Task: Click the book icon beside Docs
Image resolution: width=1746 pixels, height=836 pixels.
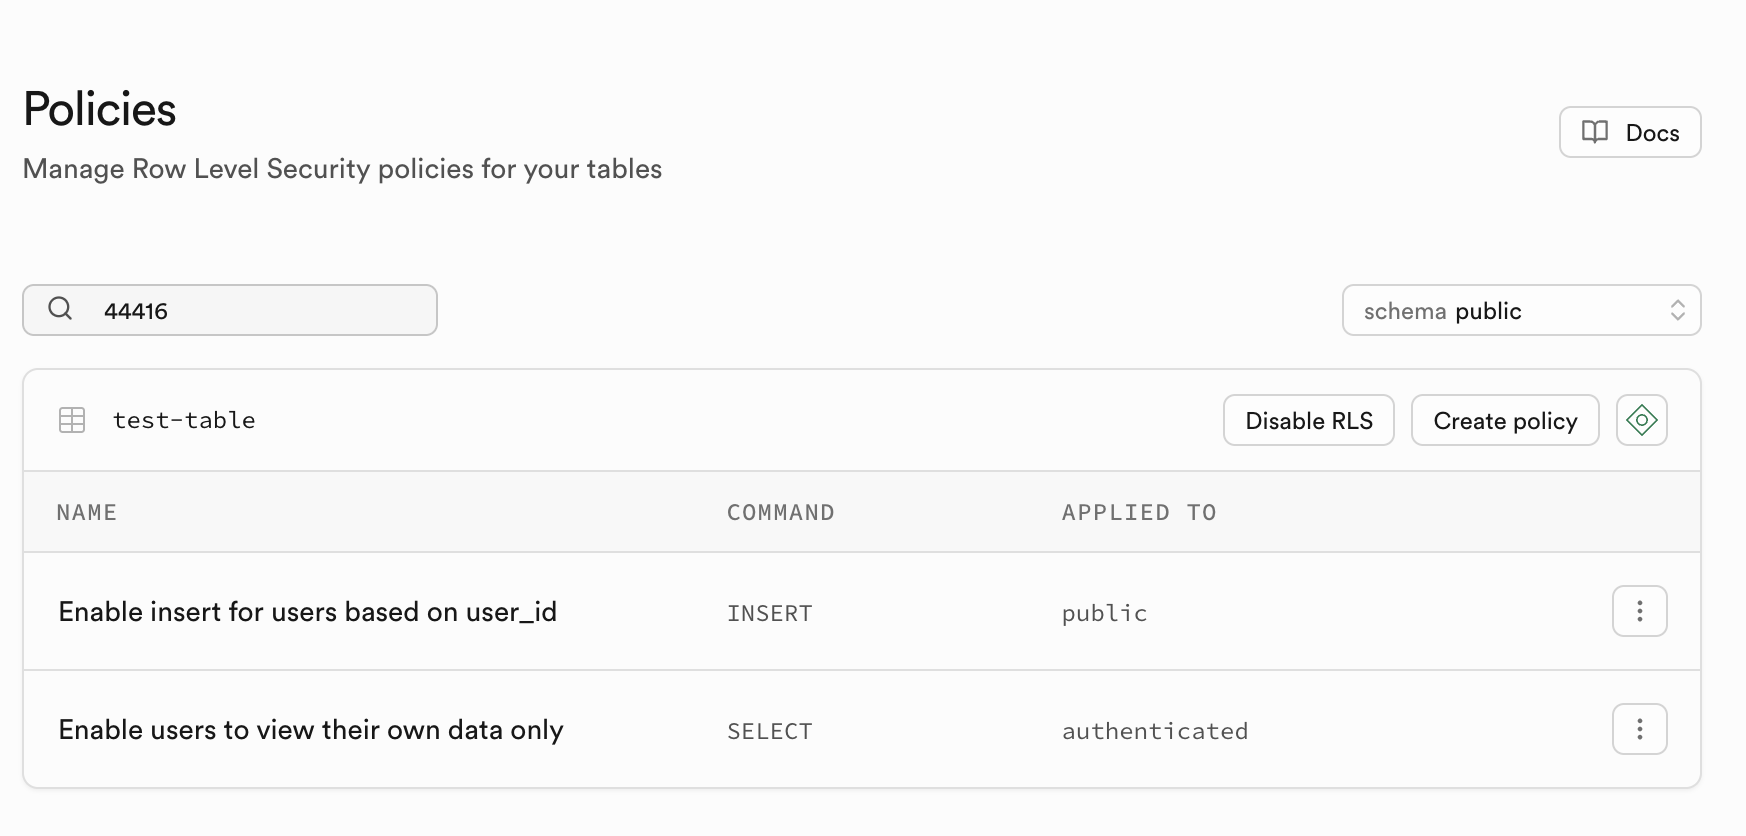Action: click(1595, 132)
